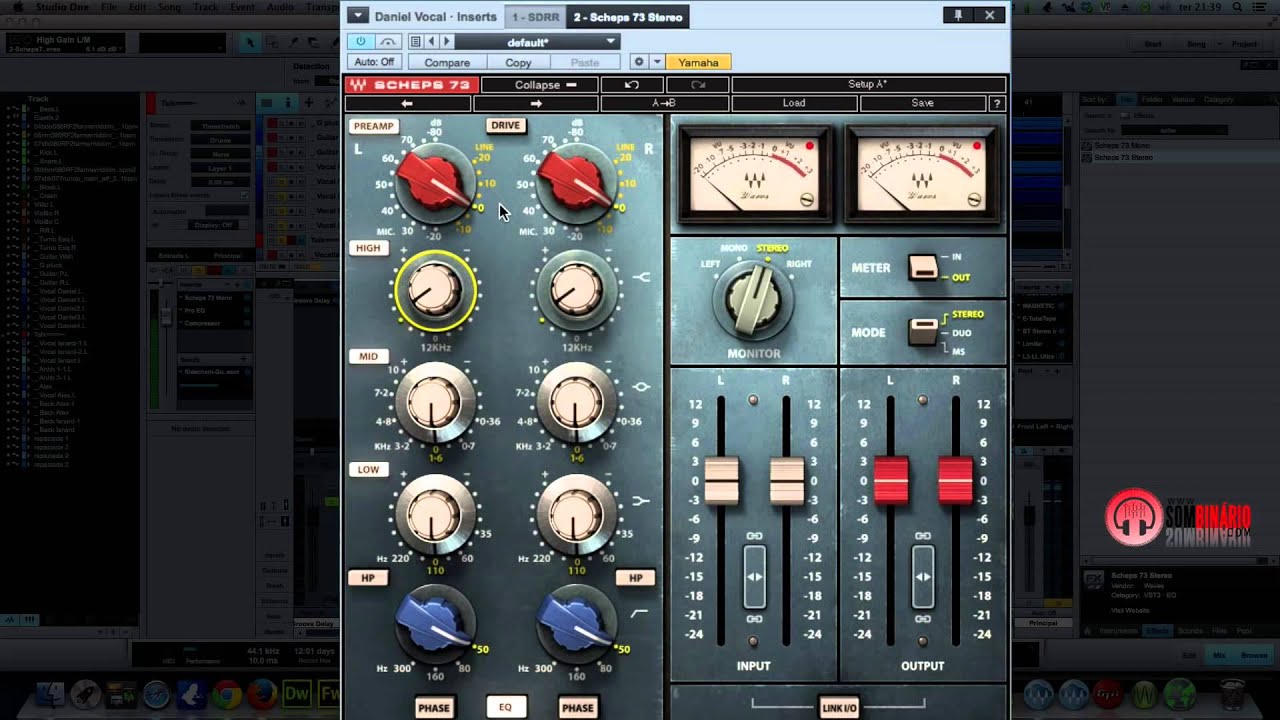Open the Setup A* selector
Viewport: 1280px width, 720px height.
pos(867,85)
